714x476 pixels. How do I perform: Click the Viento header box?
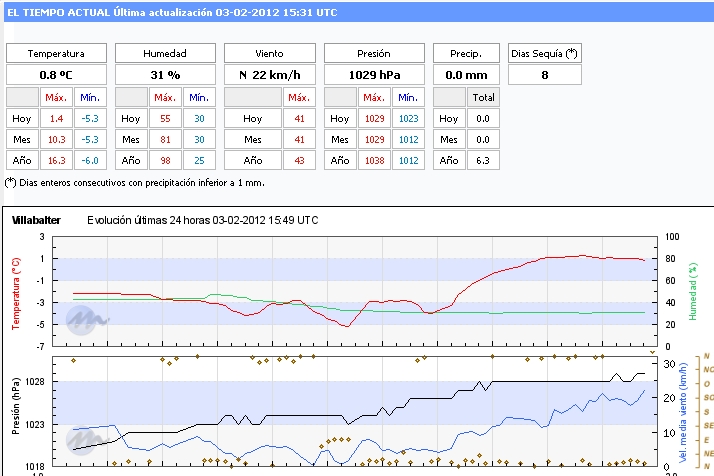coord(269,53)
